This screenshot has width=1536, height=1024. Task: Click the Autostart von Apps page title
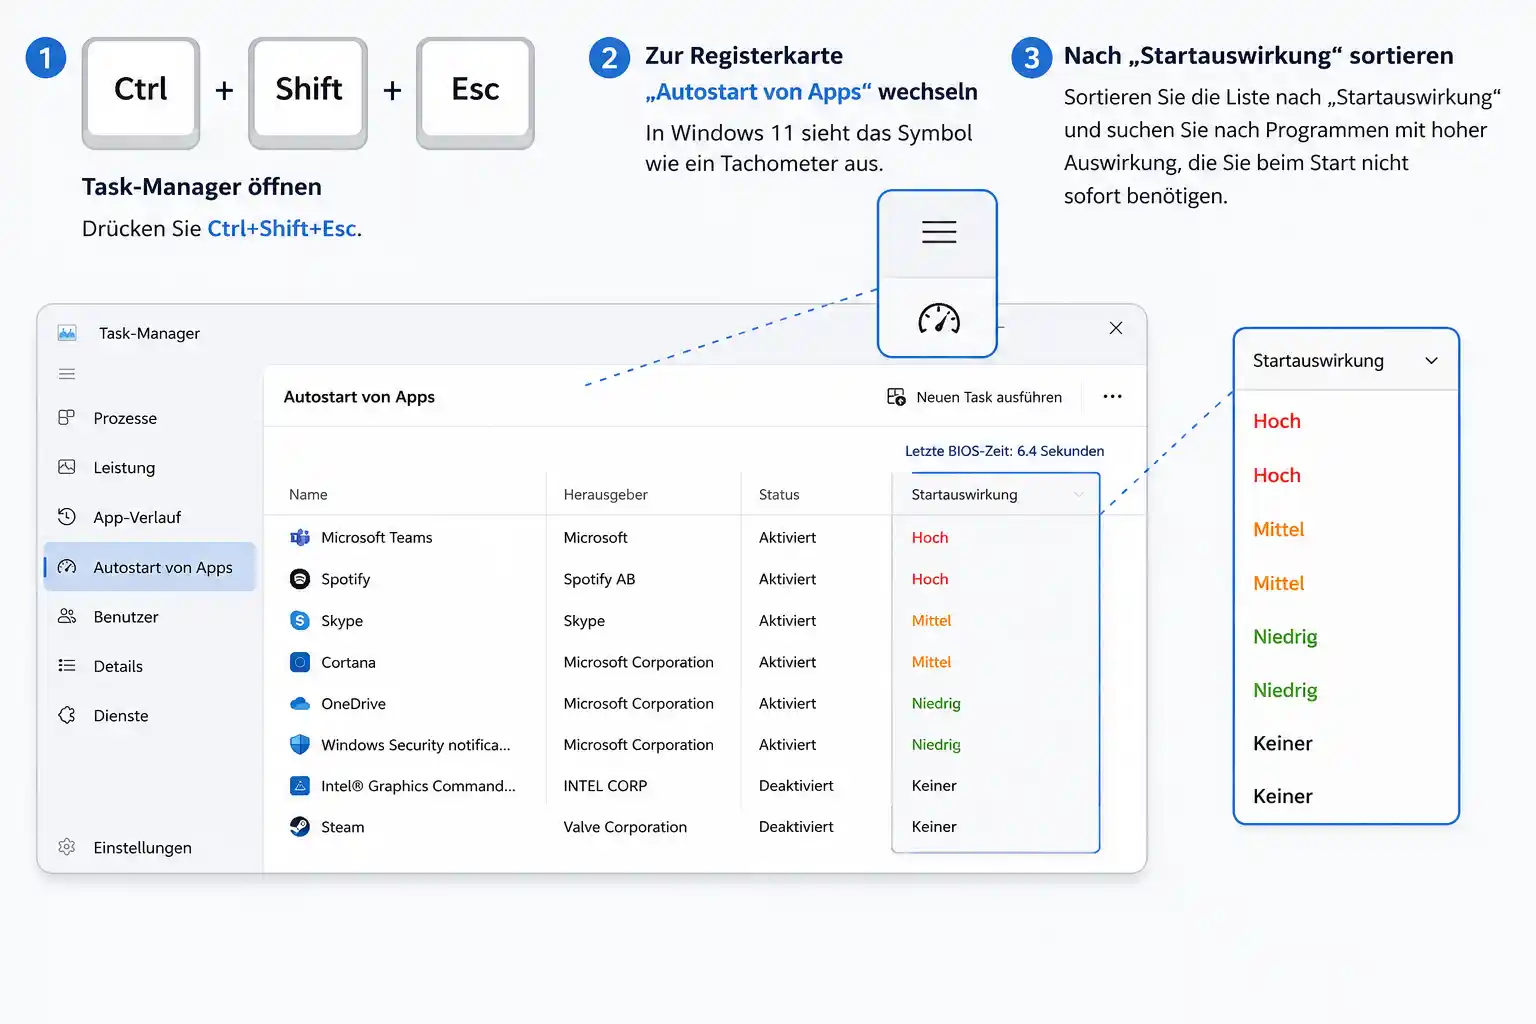(359, 397)
